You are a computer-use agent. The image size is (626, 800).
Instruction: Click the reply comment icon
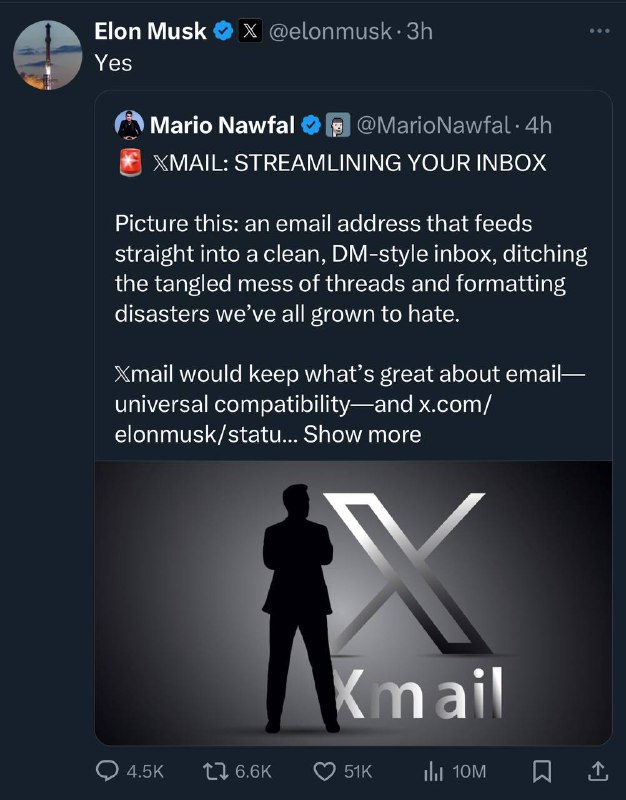coord(107,771)
